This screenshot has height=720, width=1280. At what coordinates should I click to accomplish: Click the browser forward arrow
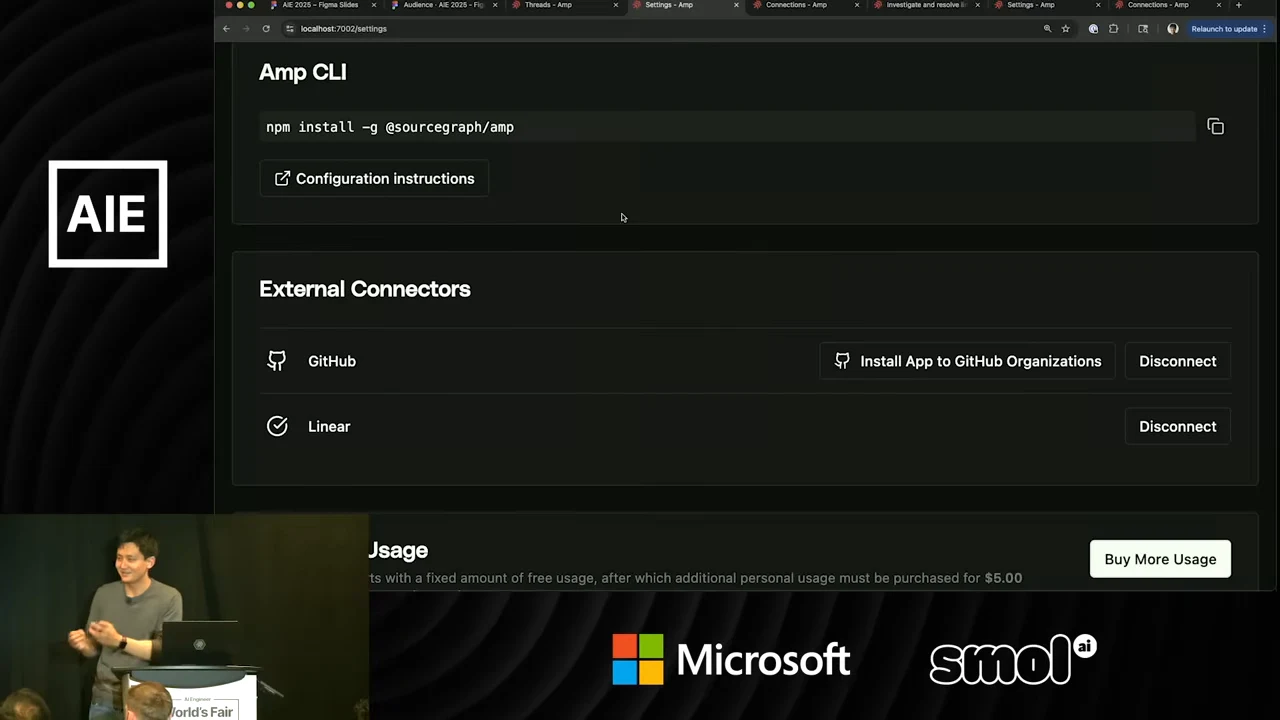tap(246, 29)
